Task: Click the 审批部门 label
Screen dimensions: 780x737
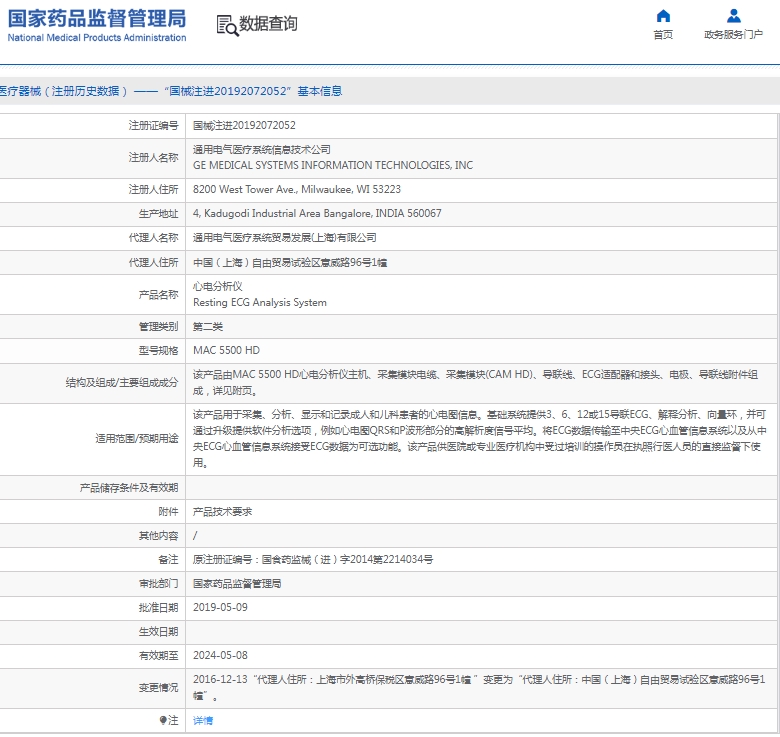Action: tap(158, 583)
